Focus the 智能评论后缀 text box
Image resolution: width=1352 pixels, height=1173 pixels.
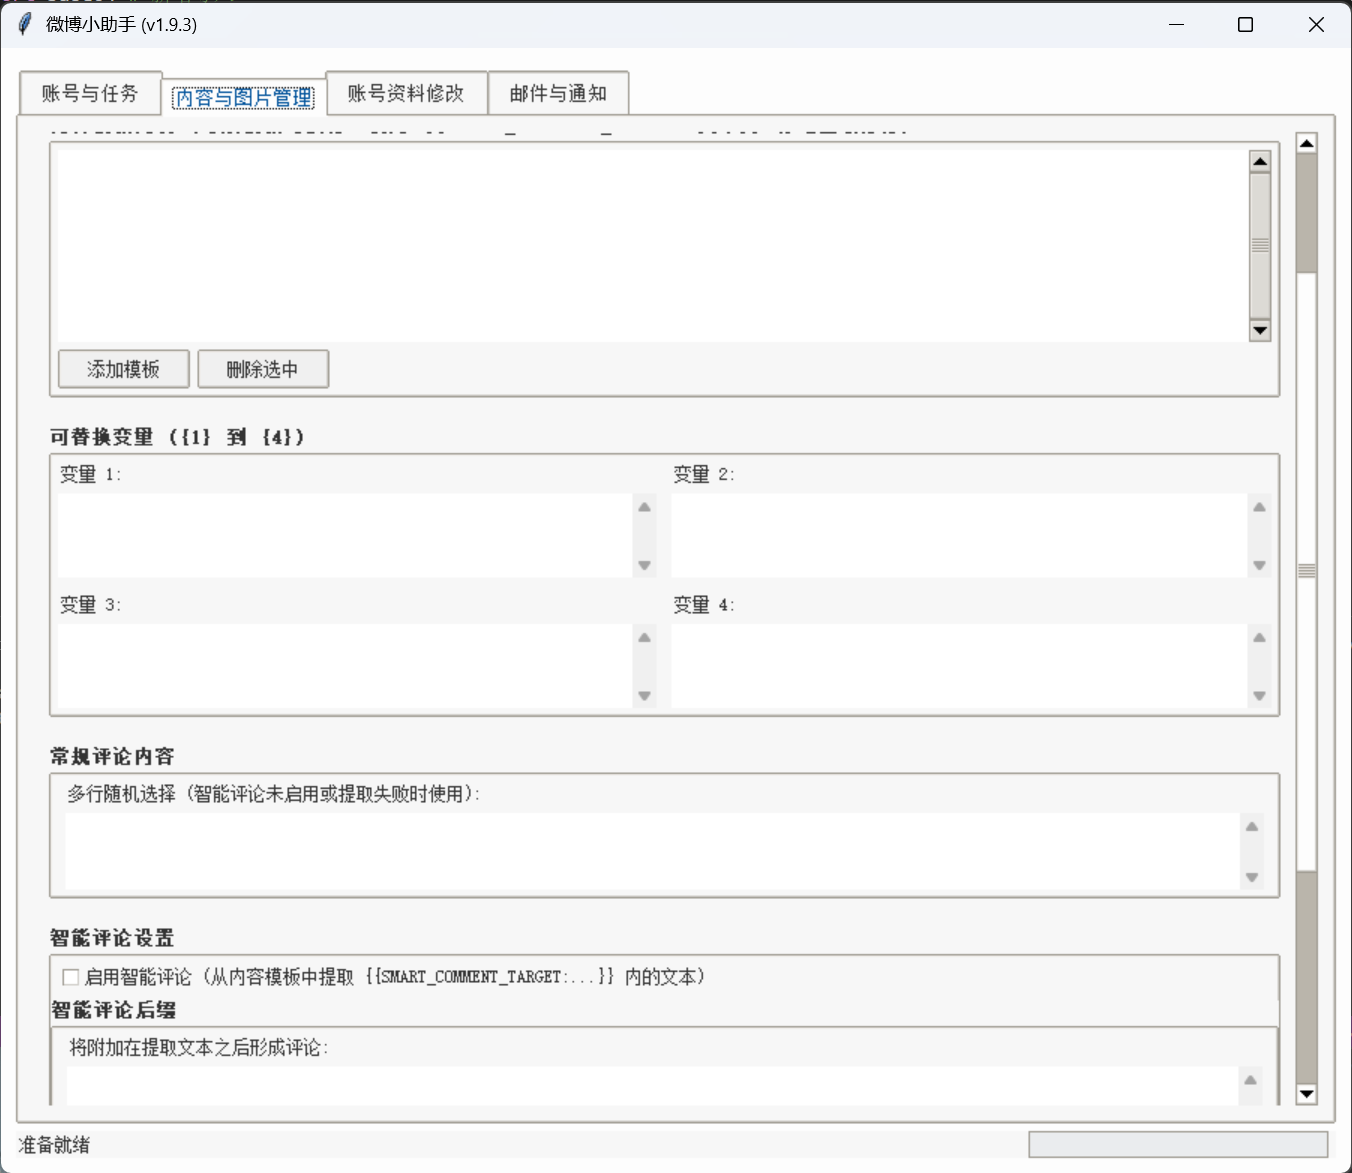(652, 1086)
